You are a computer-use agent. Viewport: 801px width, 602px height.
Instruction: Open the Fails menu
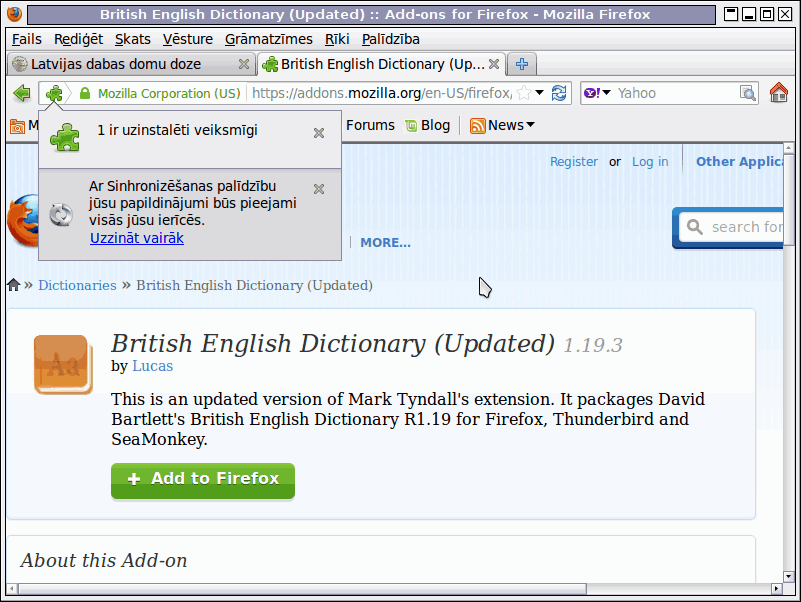[x=27, y=39]
